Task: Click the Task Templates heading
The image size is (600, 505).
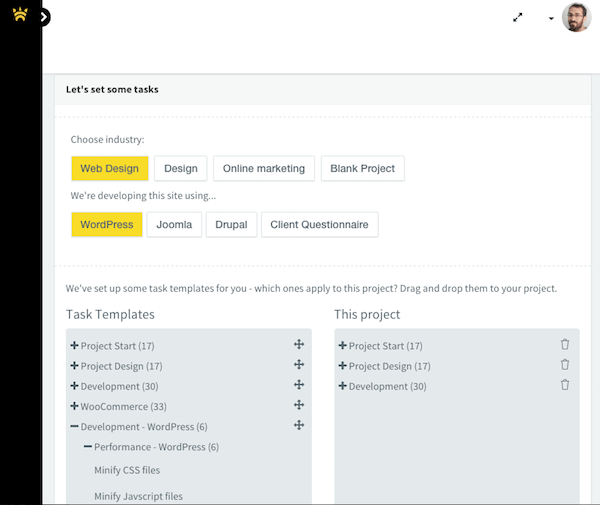Action: (x=110, y=314)
